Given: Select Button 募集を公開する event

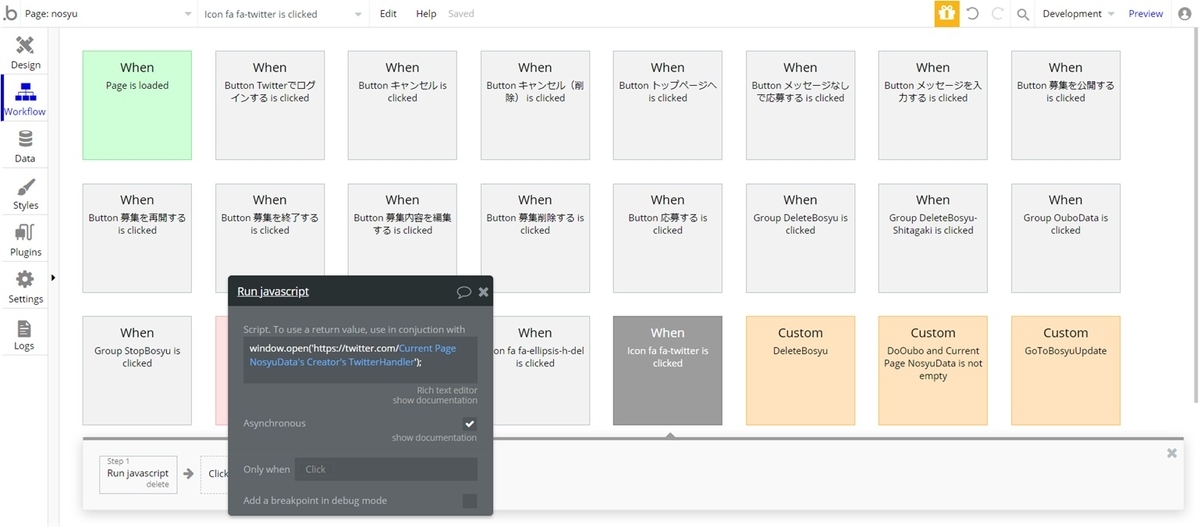Looking at the screenshot, I should point(1066,105).
